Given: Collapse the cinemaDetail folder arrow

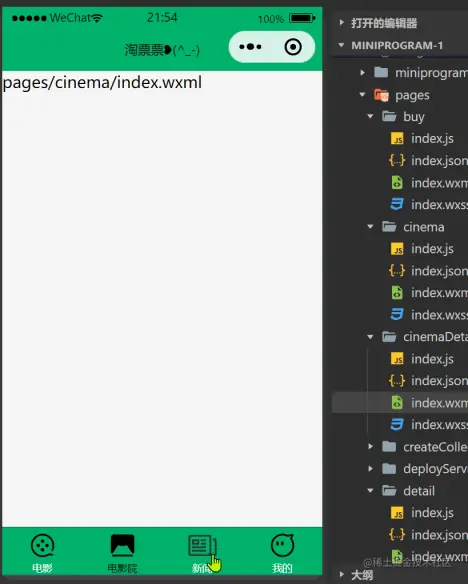Looking at the screenshot, I should point(370,337).
